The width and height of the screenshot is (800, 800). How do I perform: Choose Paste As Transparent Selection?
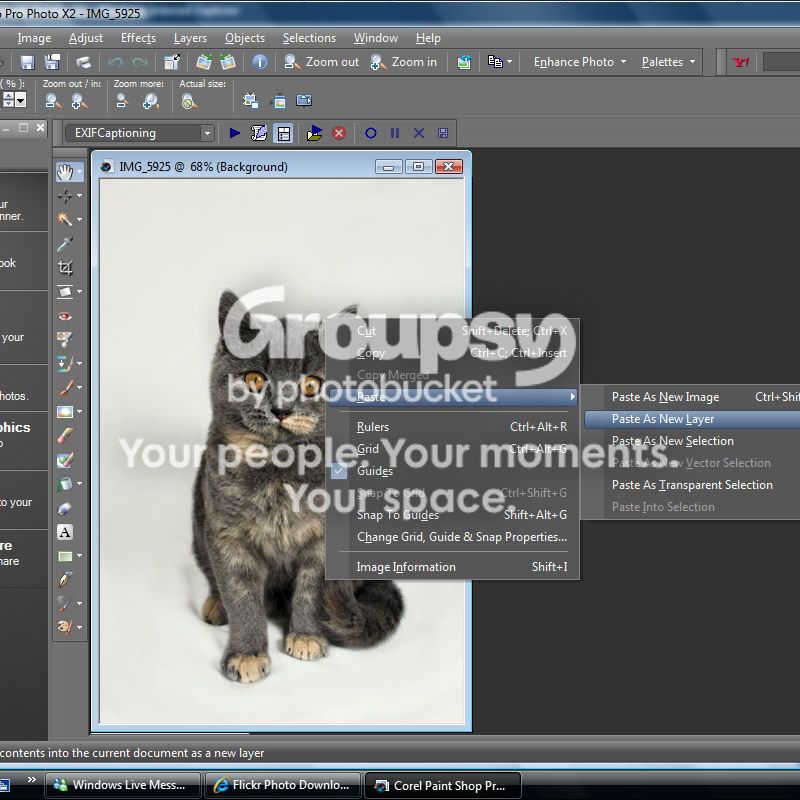tap(692, 485)
